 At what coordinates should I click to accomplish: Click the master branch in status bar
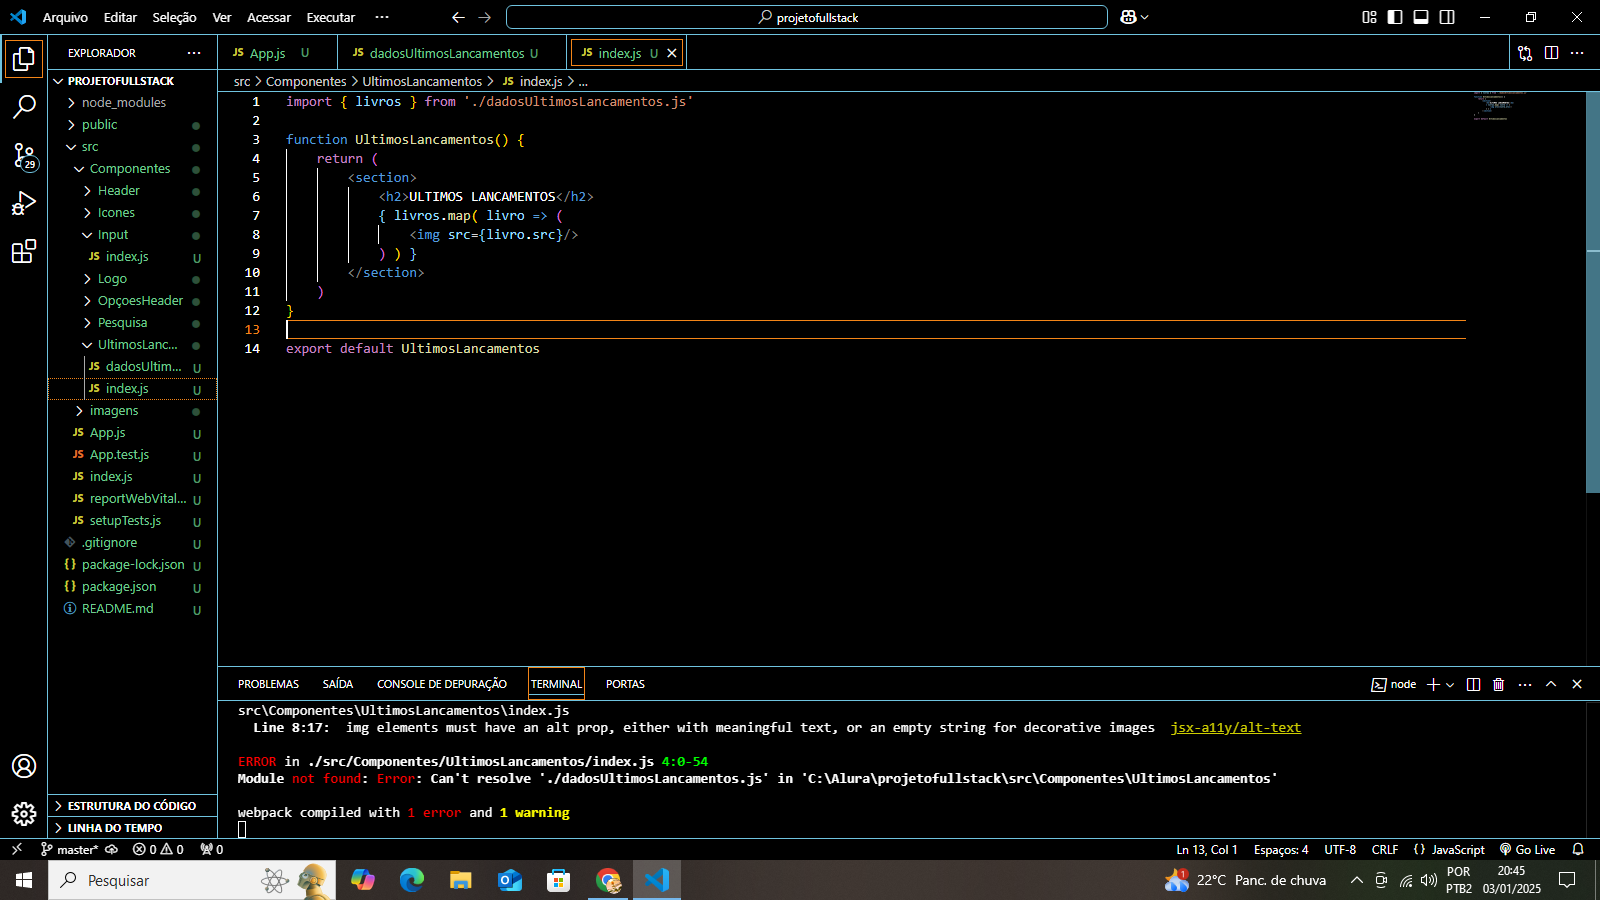70,849
